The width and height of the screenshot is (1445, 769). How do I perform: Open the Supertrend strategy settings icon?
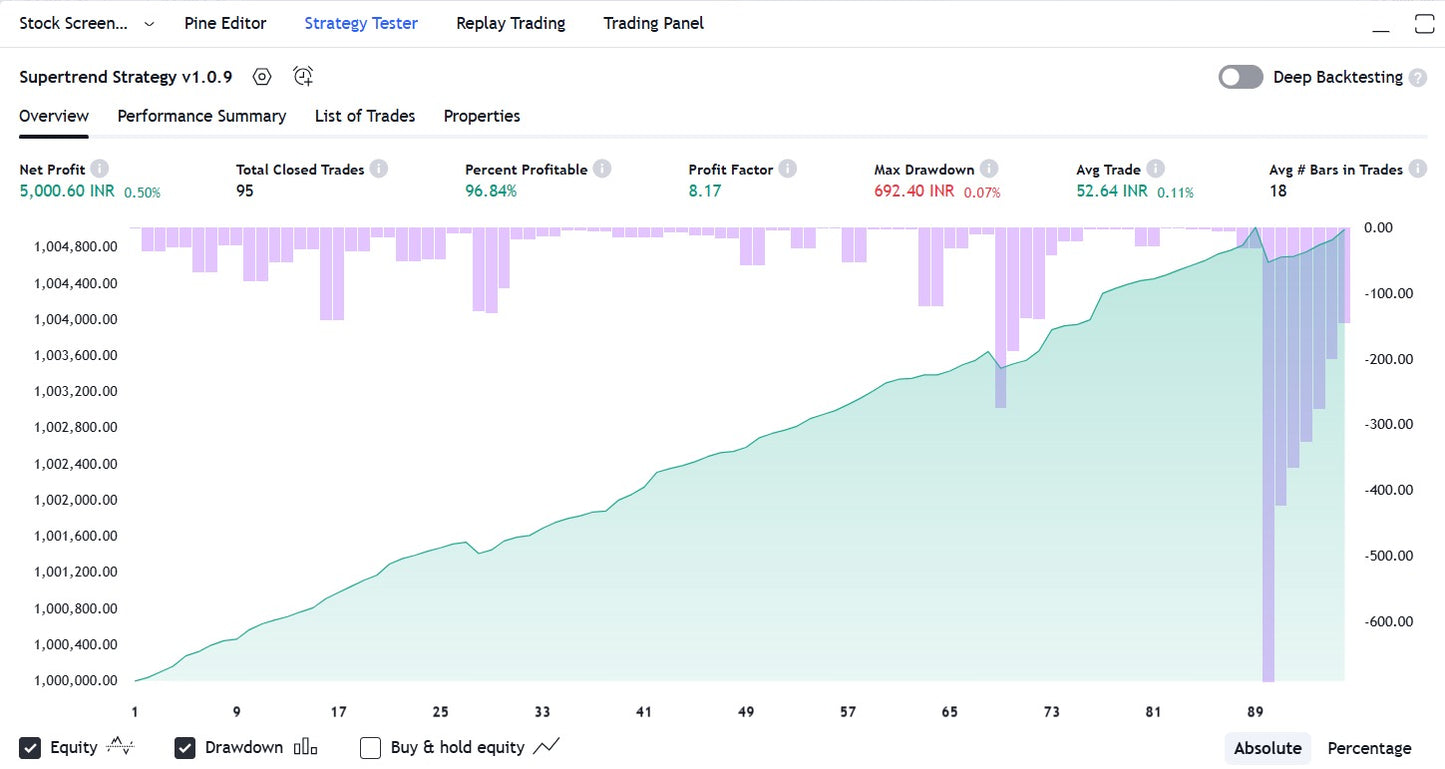pos(262,77)
